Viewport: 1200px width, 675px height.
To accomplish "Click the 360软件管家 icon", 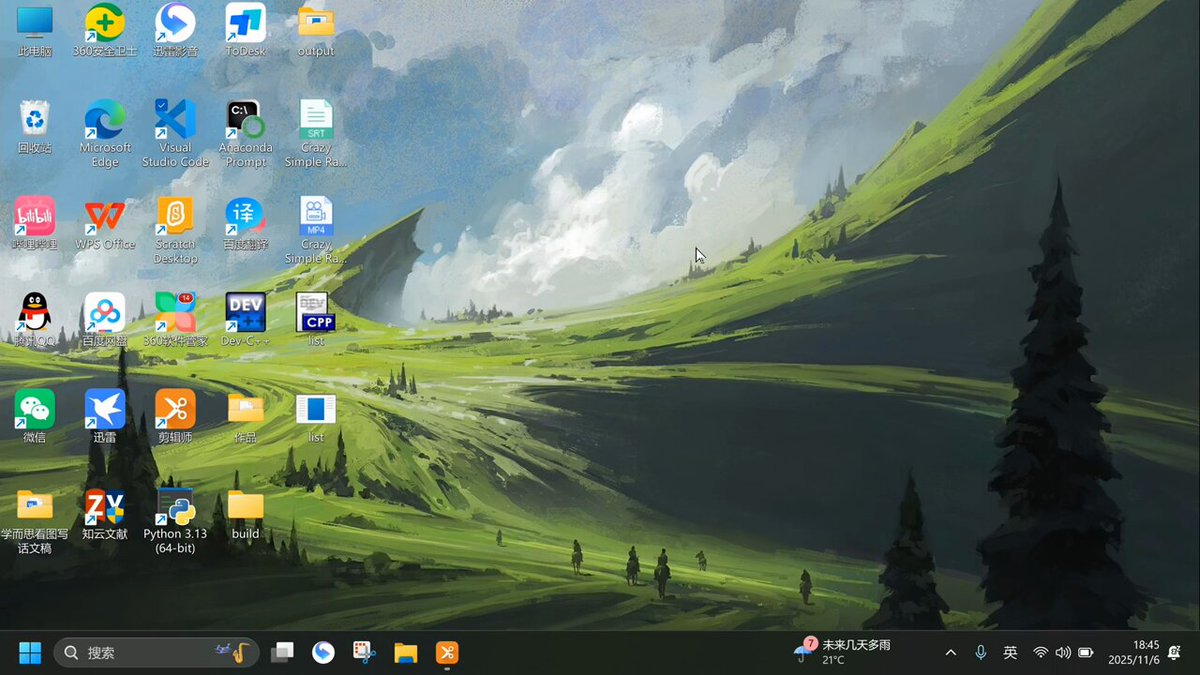I will pyautogui.click(x=175, y=320).
